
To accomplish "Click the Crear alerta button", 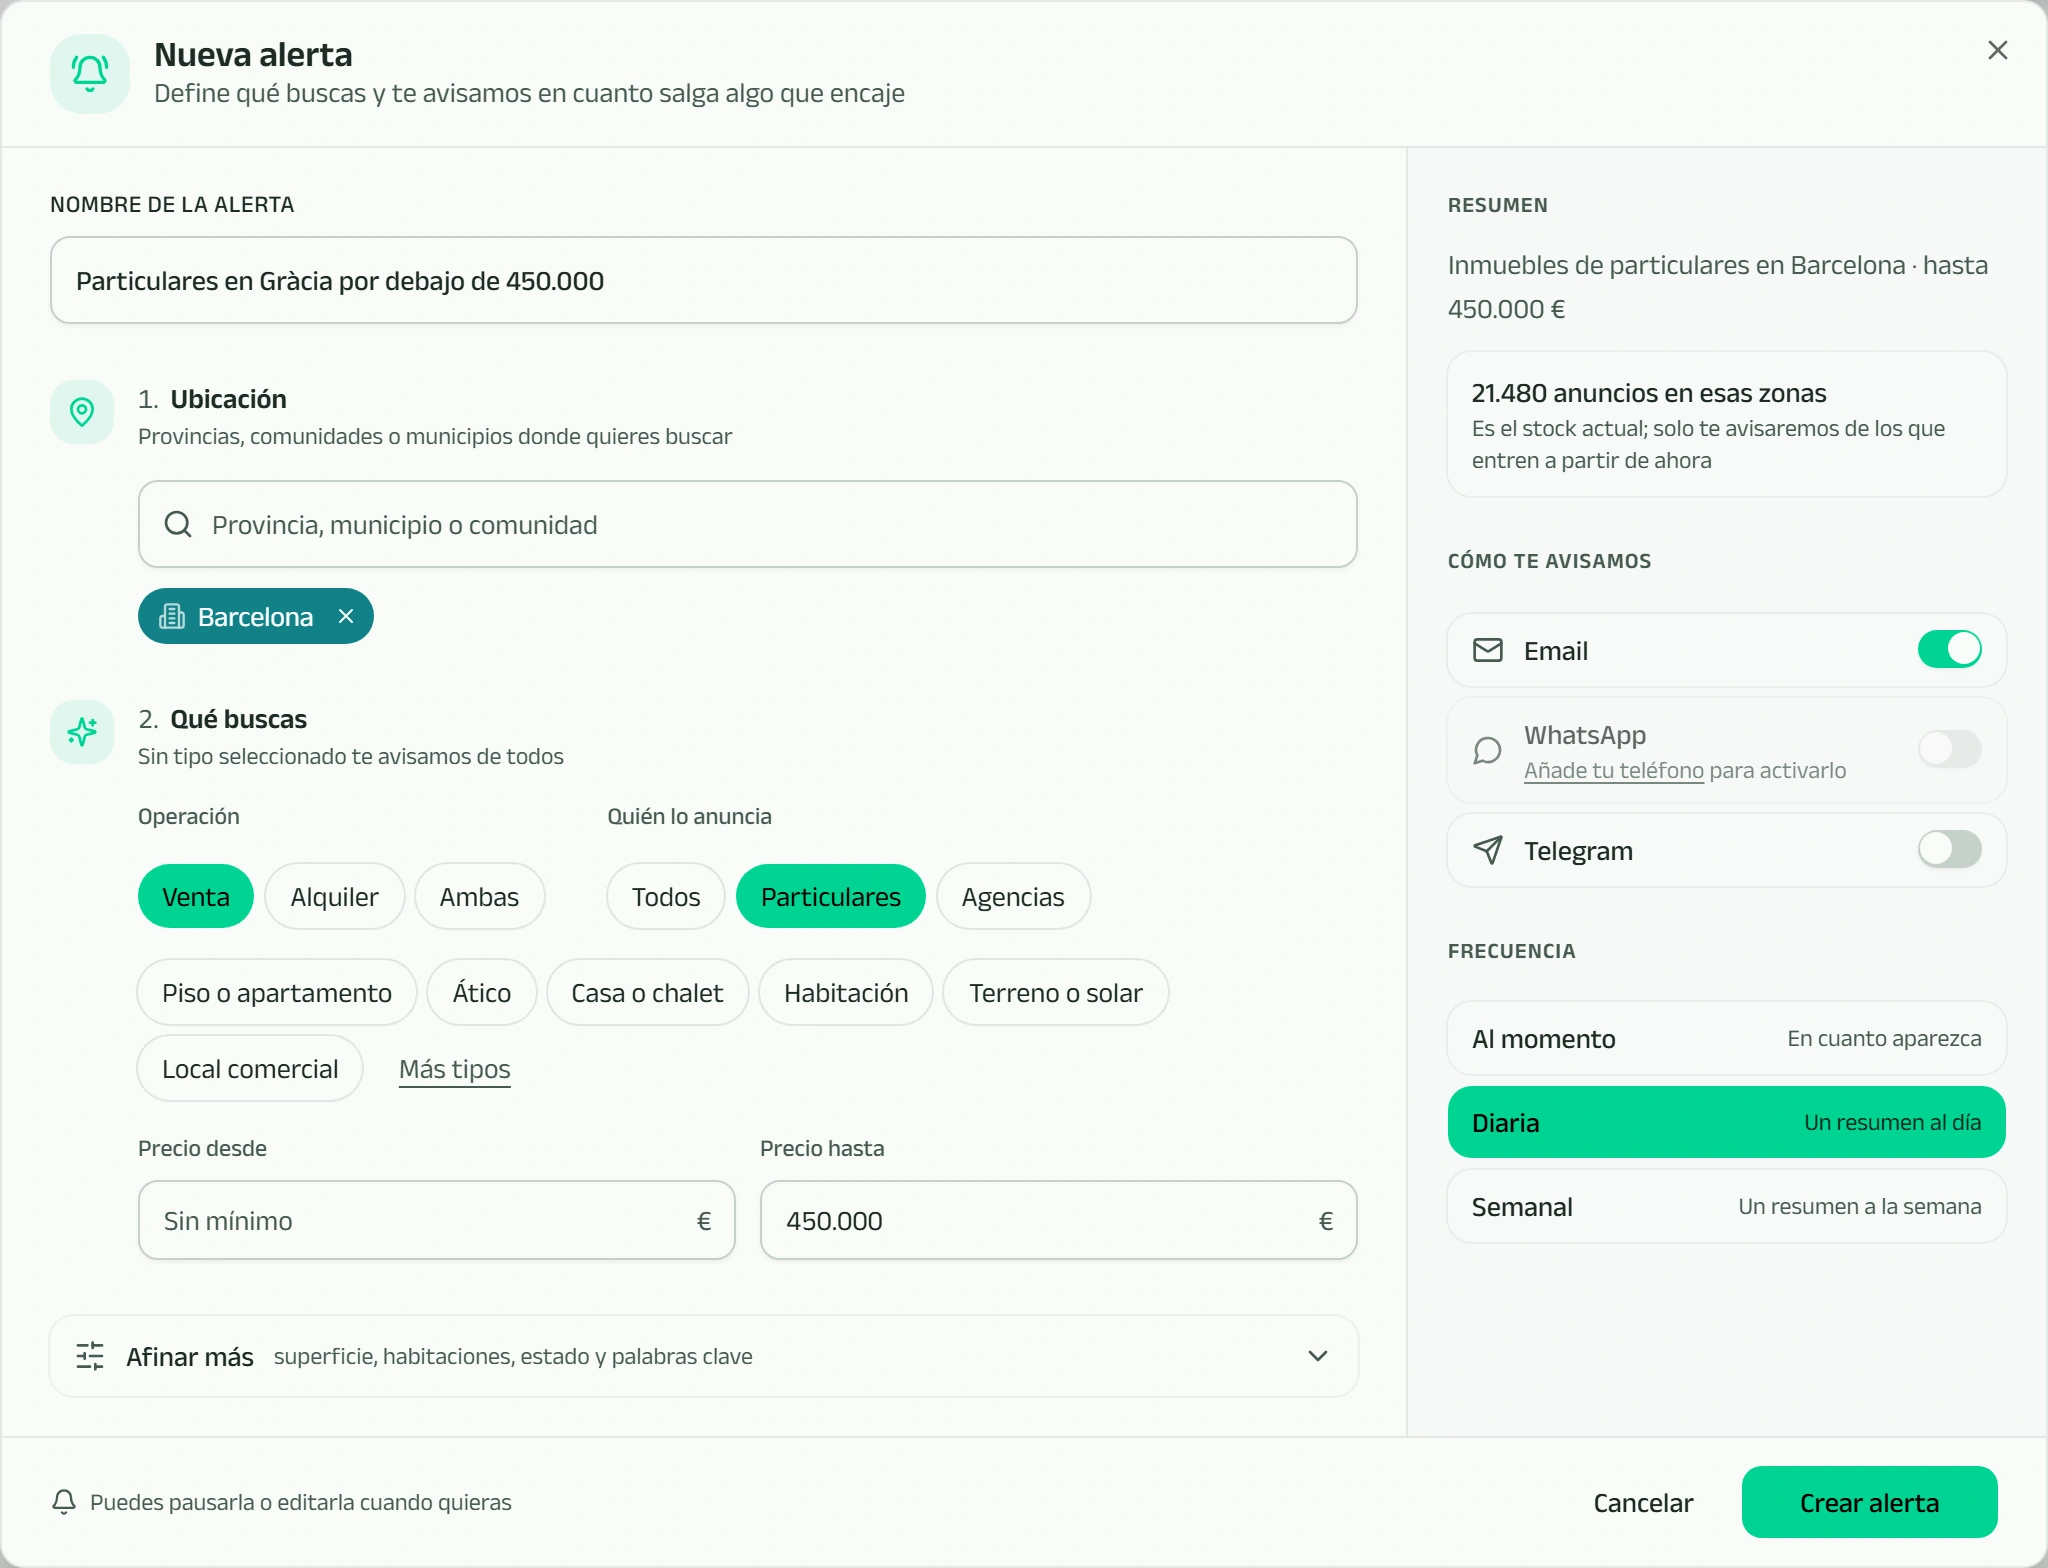I will tap(1869, 1502).
